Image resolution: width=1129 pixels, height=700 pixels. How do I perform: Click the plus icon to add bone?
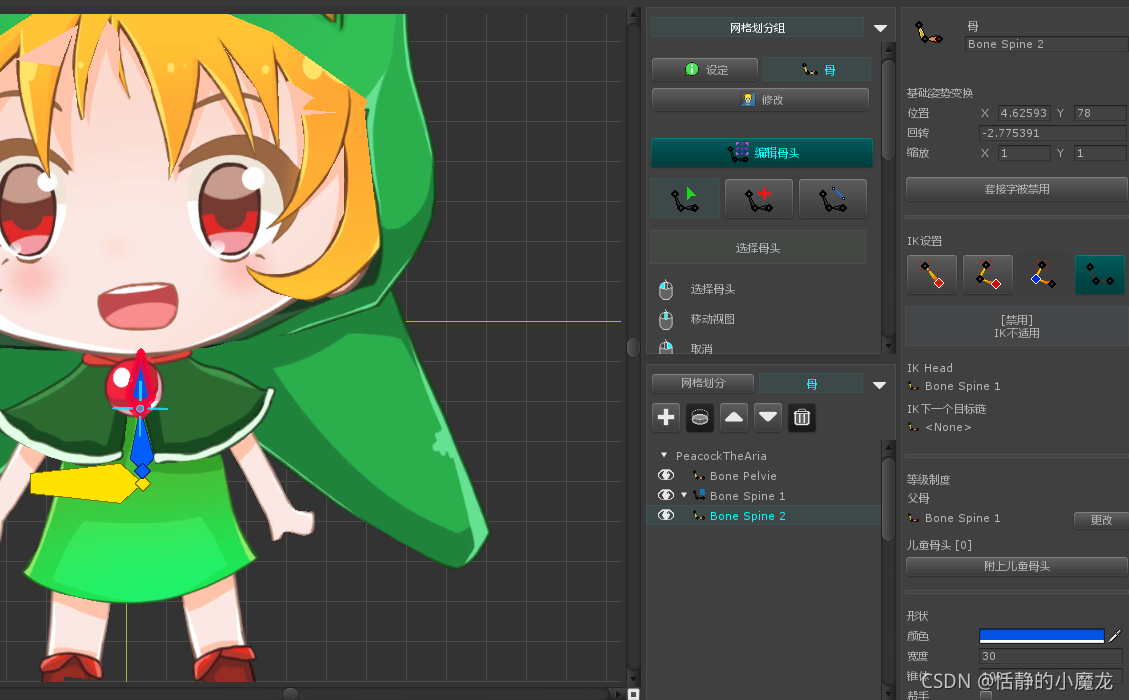coord(666,417)
